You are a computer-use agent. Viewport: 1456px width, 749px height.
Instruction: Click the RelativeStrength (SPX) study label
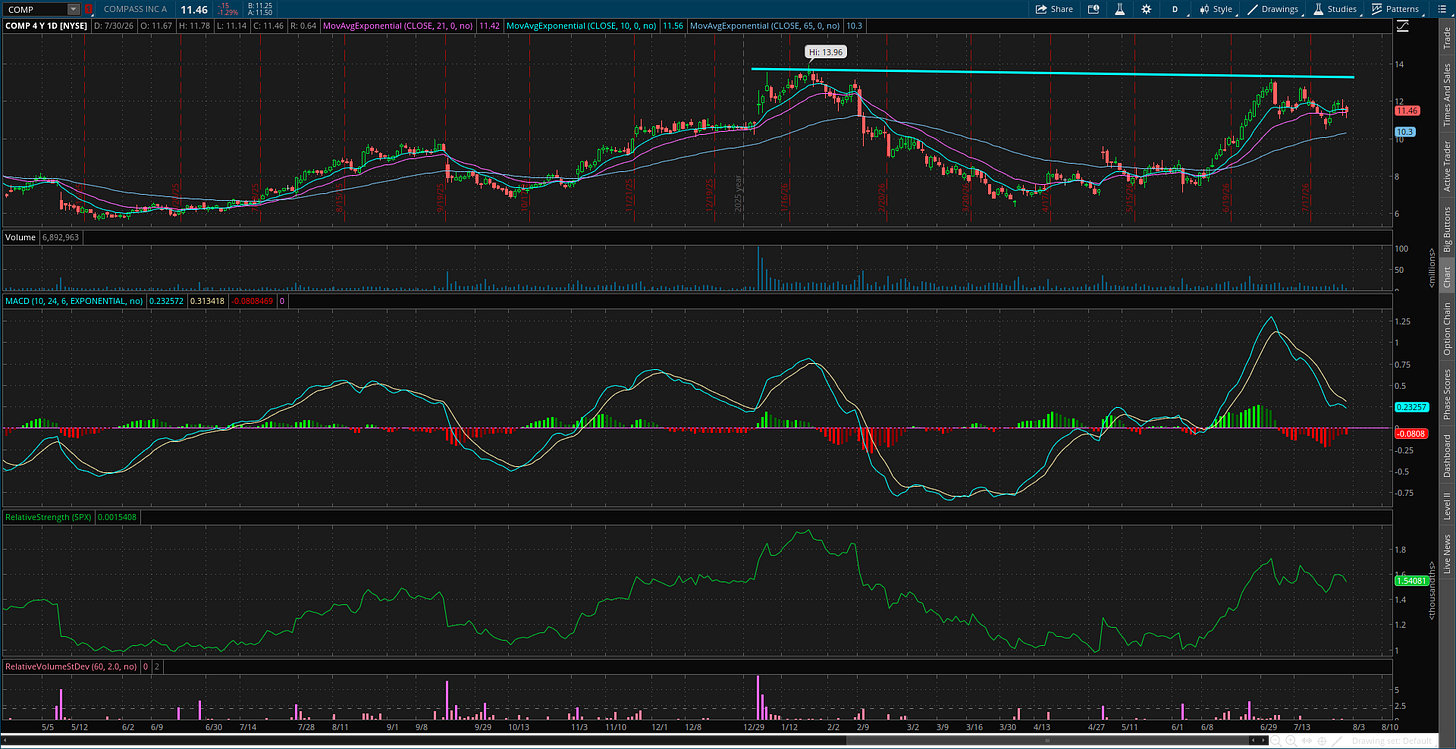49,517
